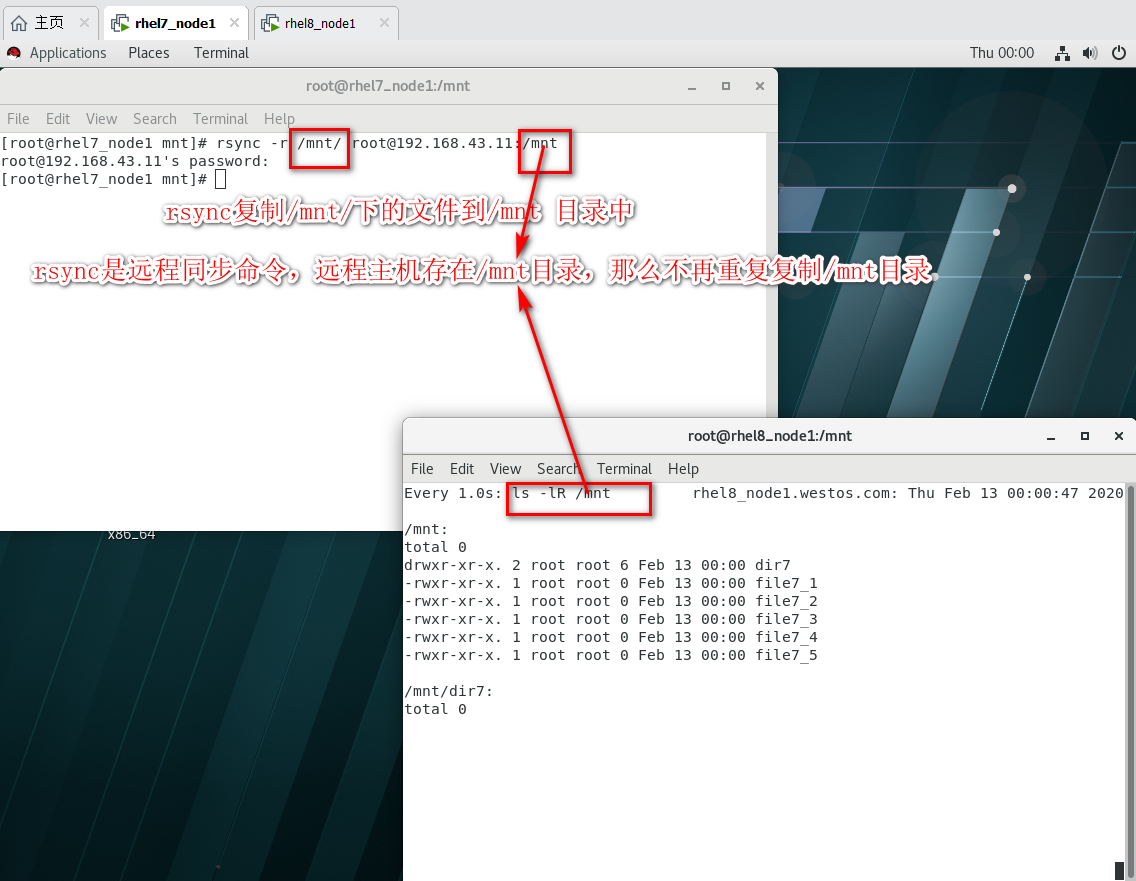Switch to the rhel7_node1 VM tab
Screen dimensions: 1136x881
click(175, 23)
